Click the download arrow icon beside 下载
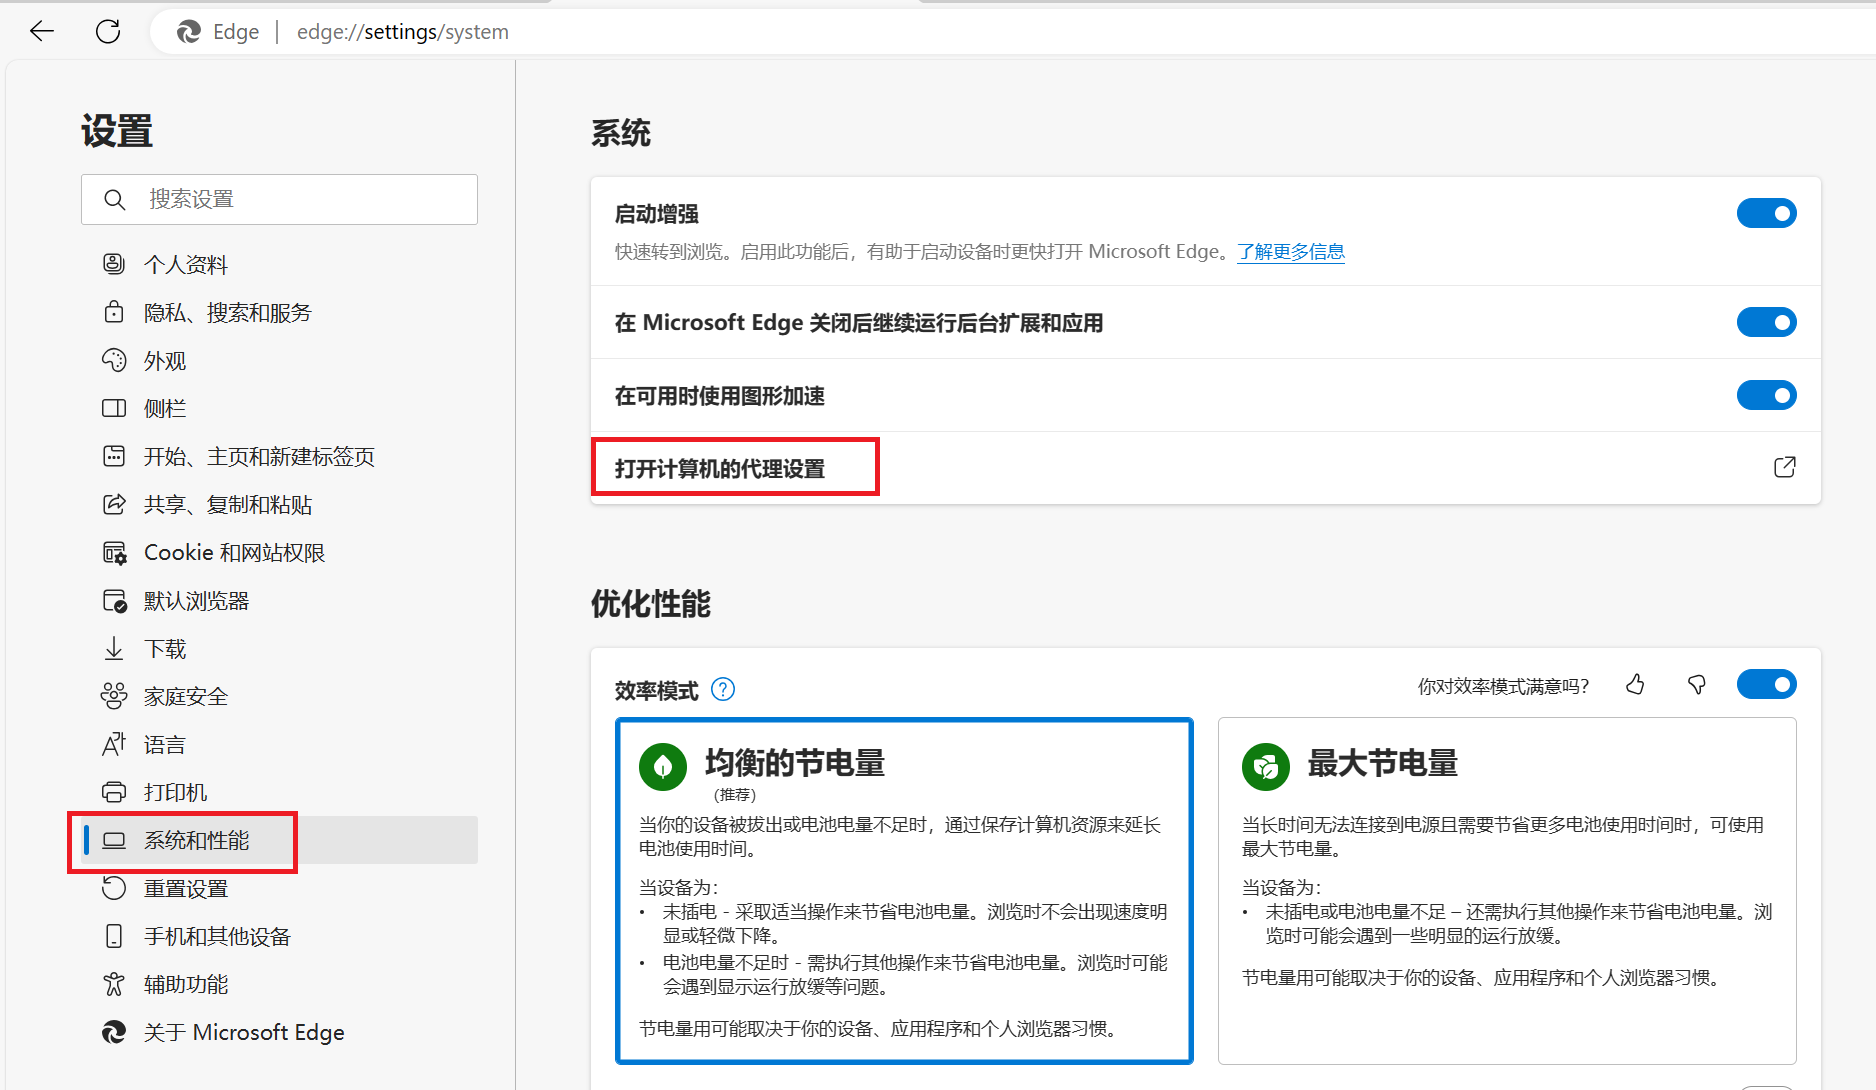 pos(114,649)
